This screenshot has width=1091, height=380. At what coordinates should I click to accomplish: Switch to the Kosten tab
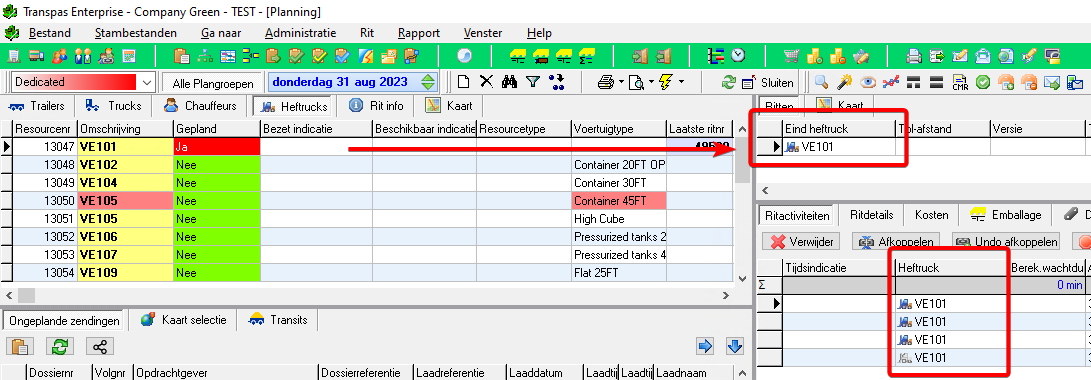pos(931,215)
